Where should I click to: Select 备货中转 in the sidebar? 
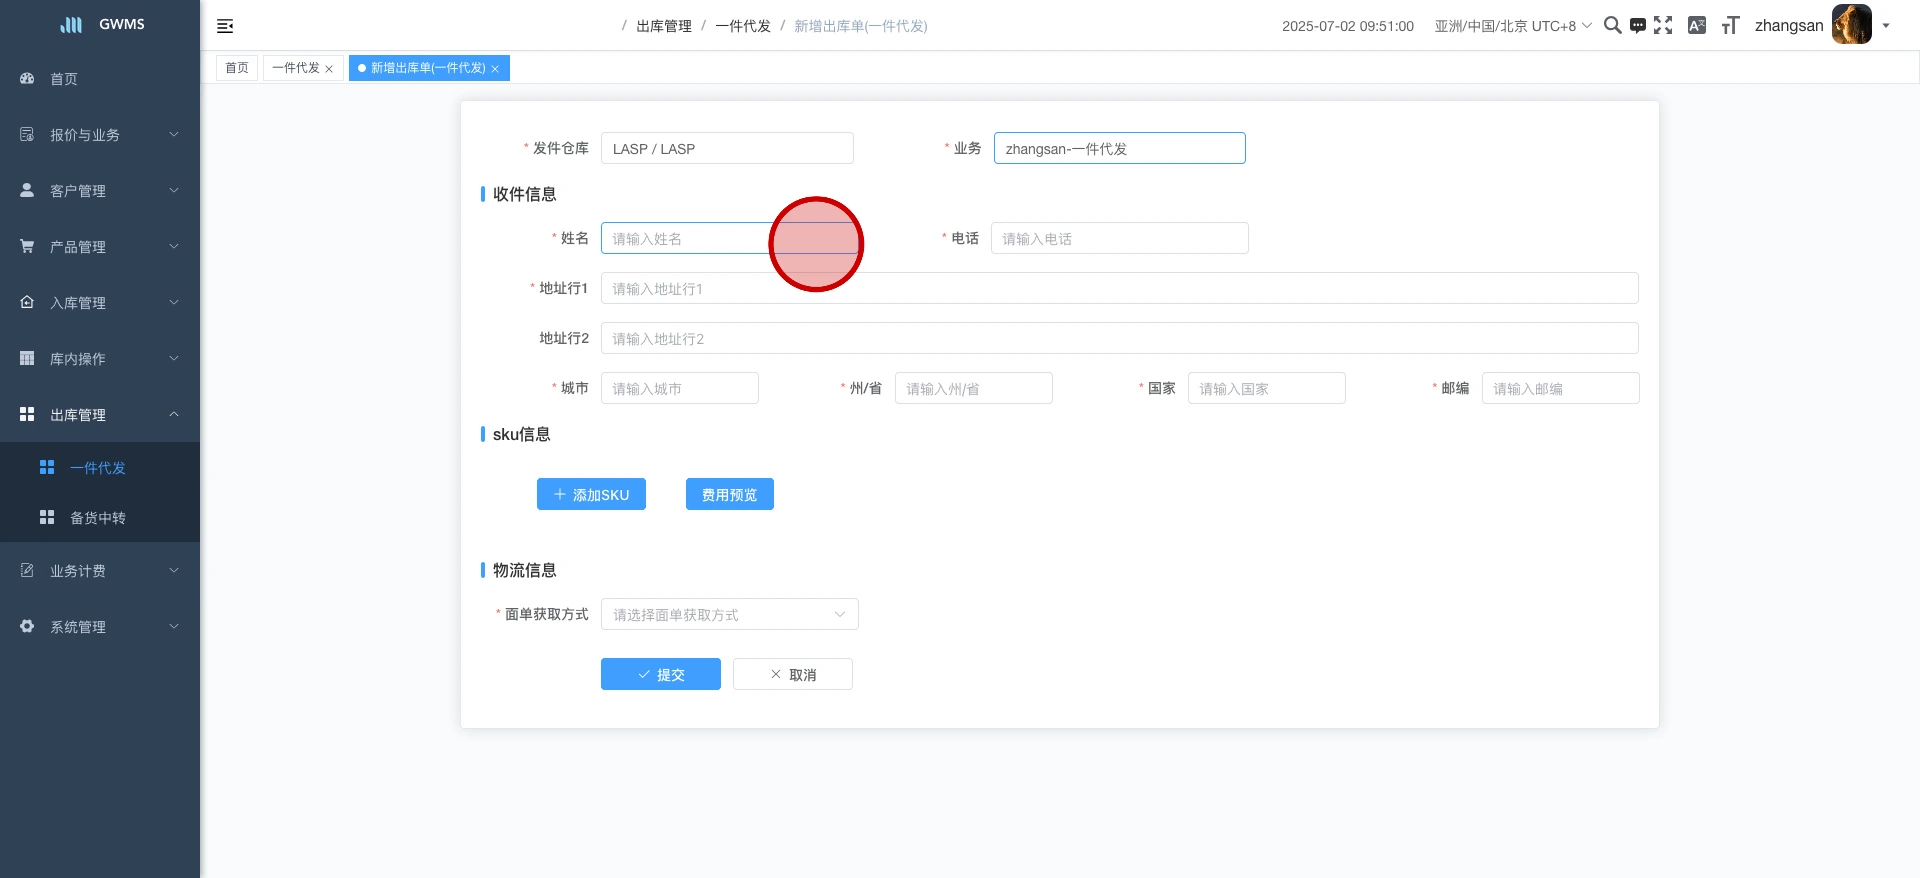(x=98, y=517)
